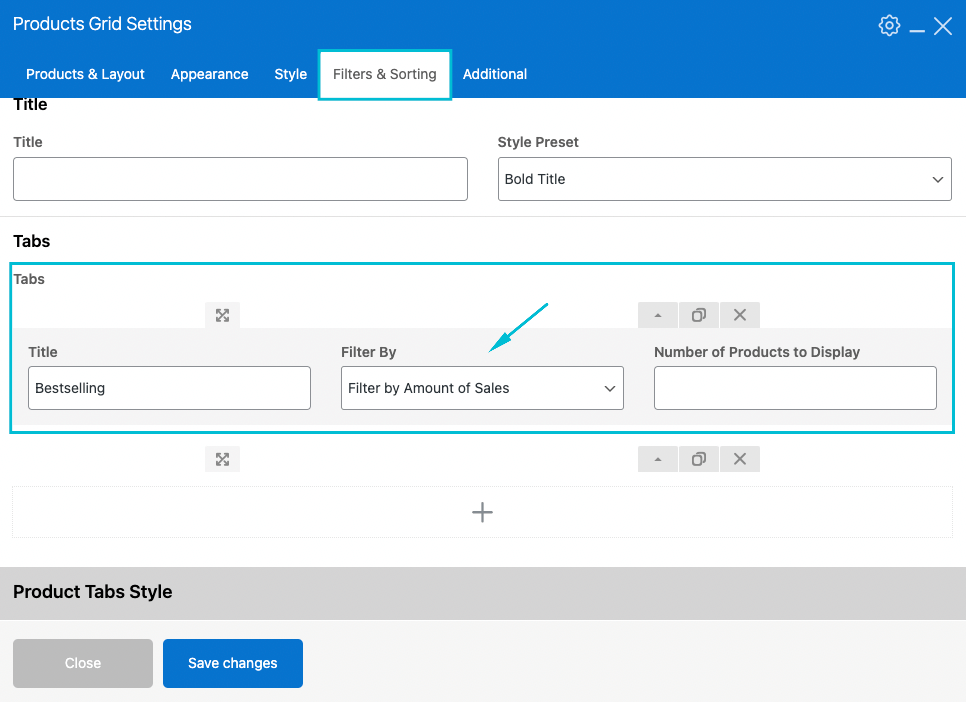Click the X icon below the Bestselling row
The height and width of the screenshot is (702, 966).
[740, 459]
